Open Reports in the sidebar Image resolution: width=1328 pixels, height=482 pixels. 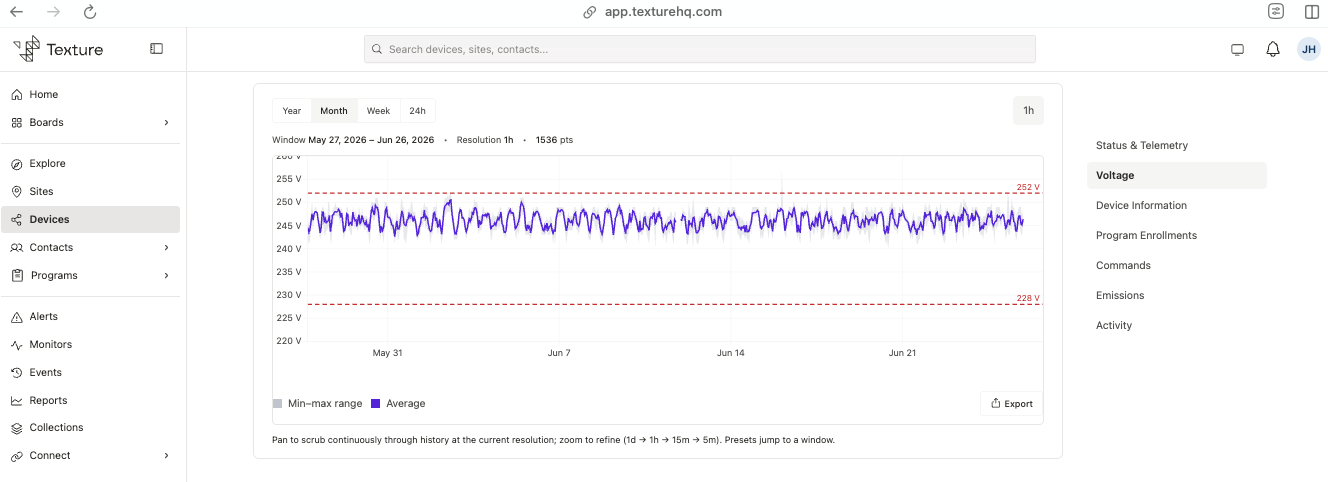tap(90, 401)
